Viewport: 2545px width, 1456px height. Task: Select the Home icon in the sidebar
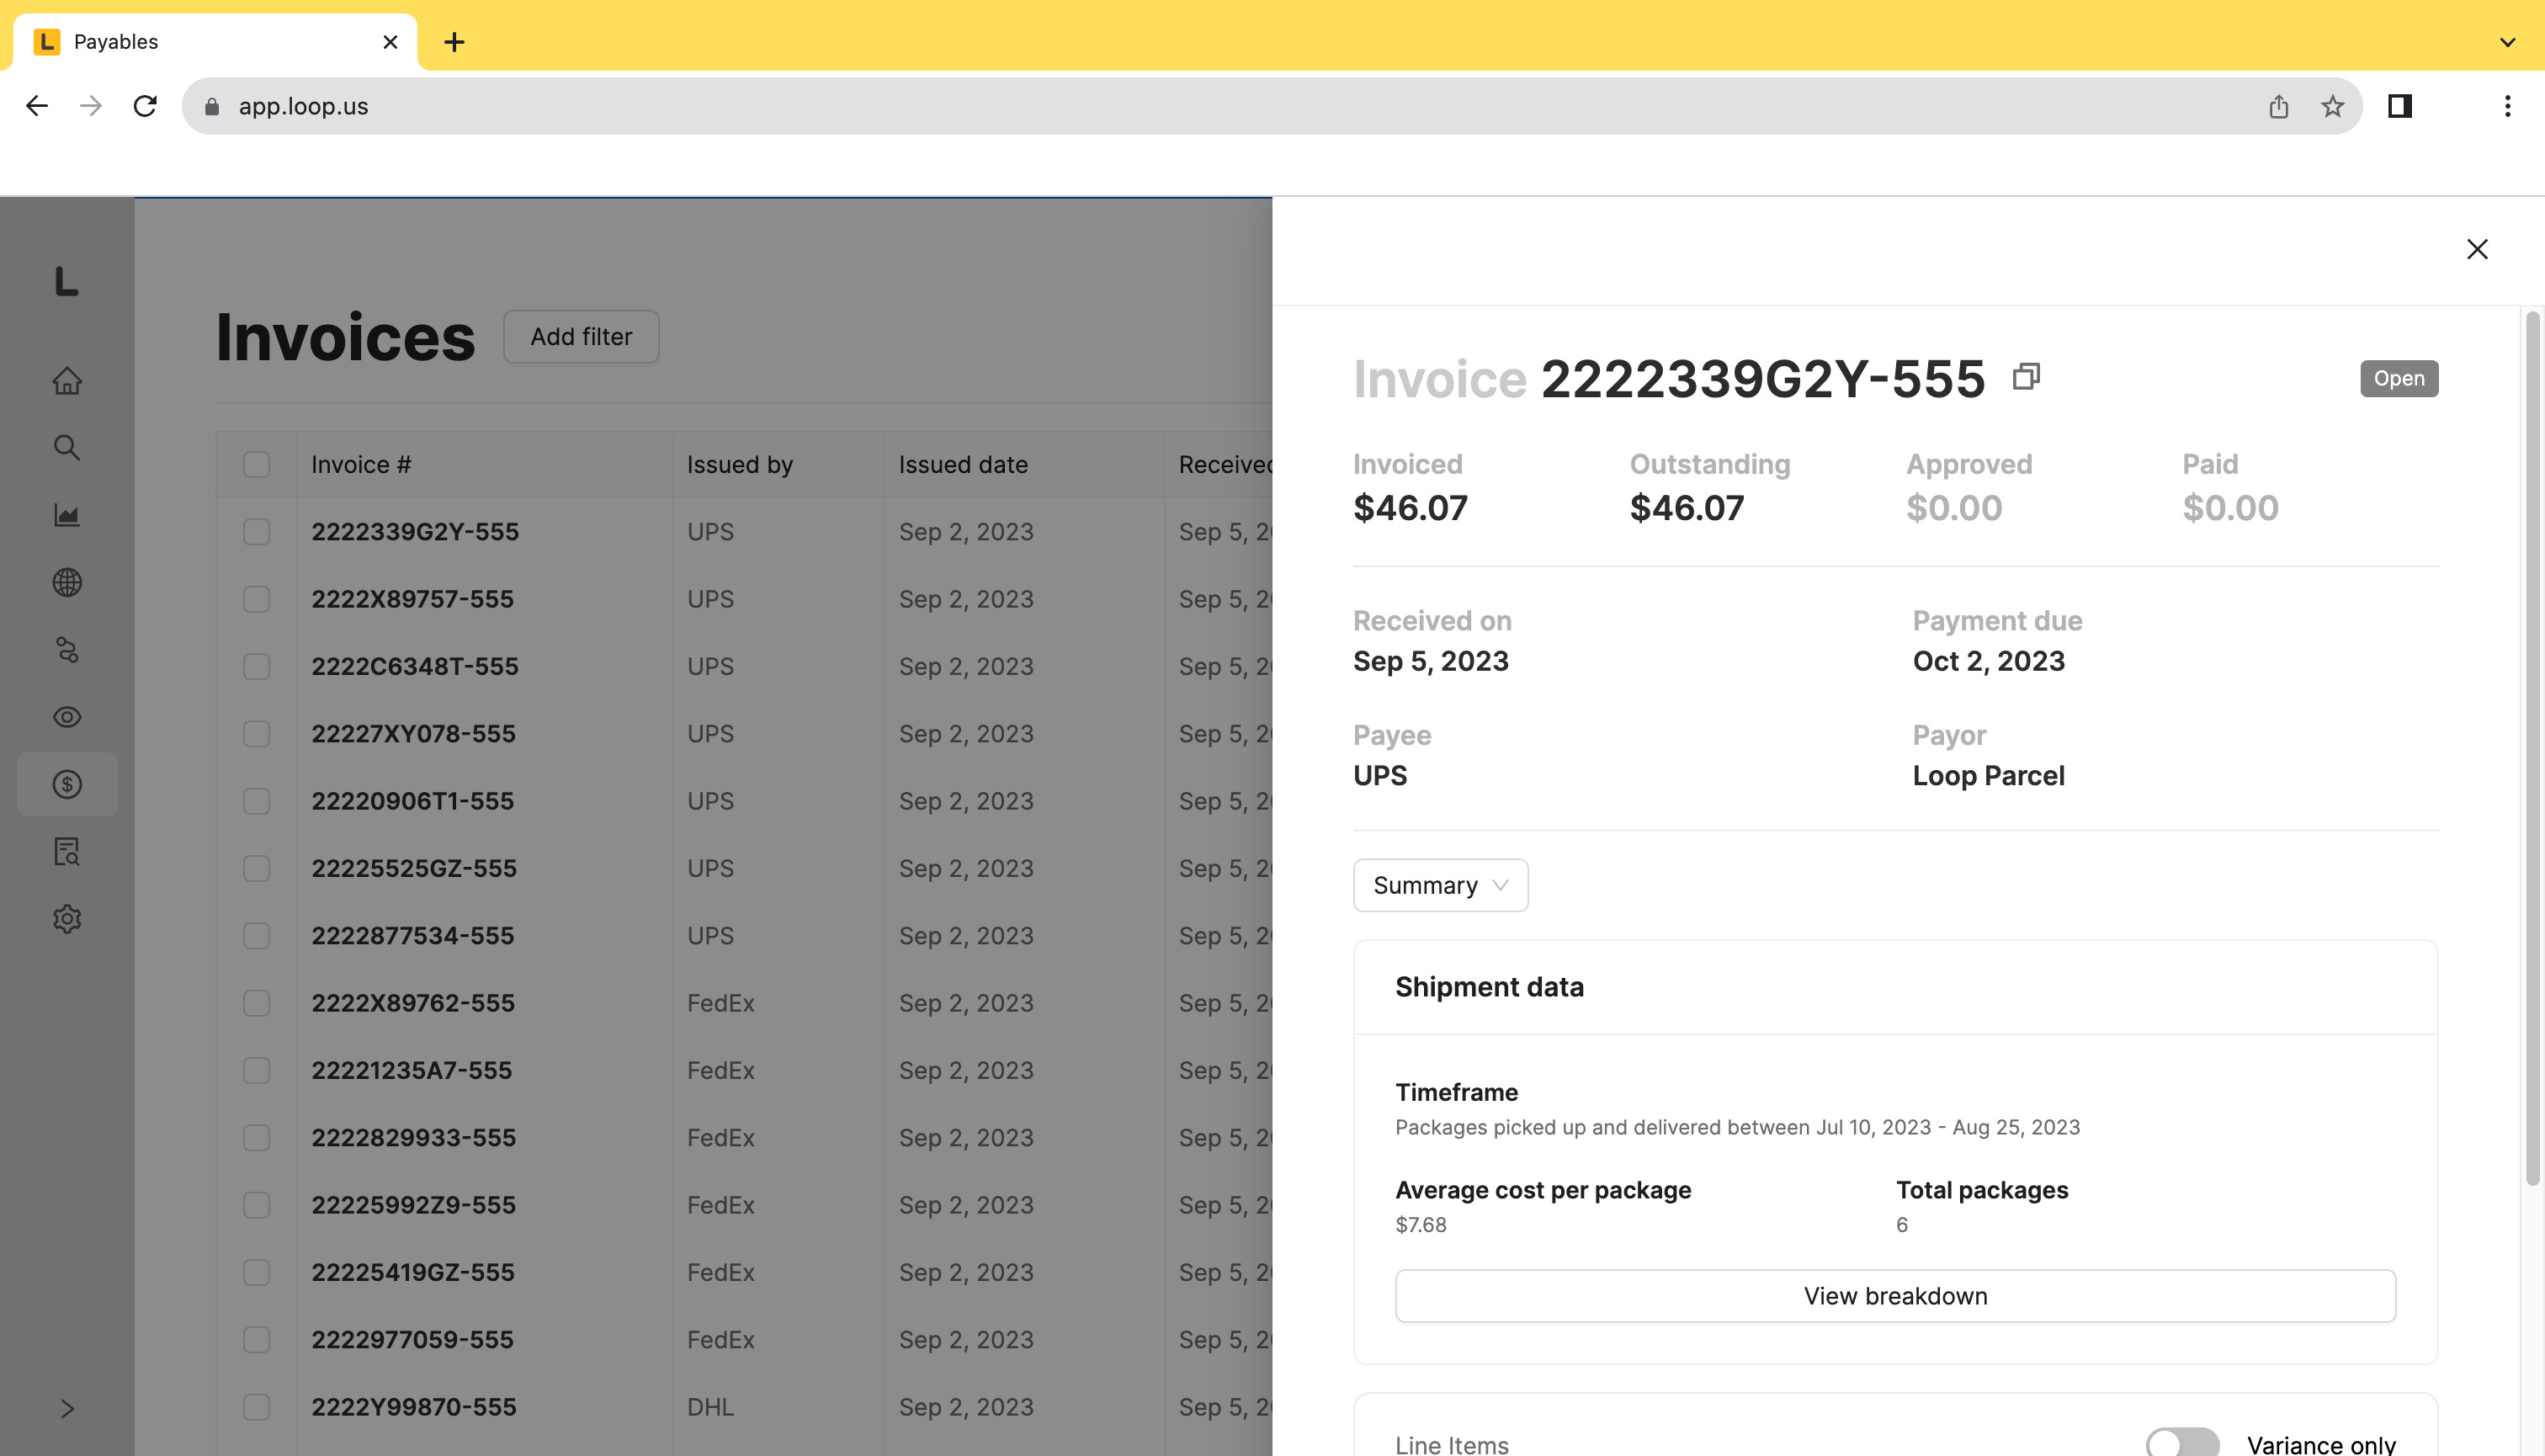pos(66,381)
